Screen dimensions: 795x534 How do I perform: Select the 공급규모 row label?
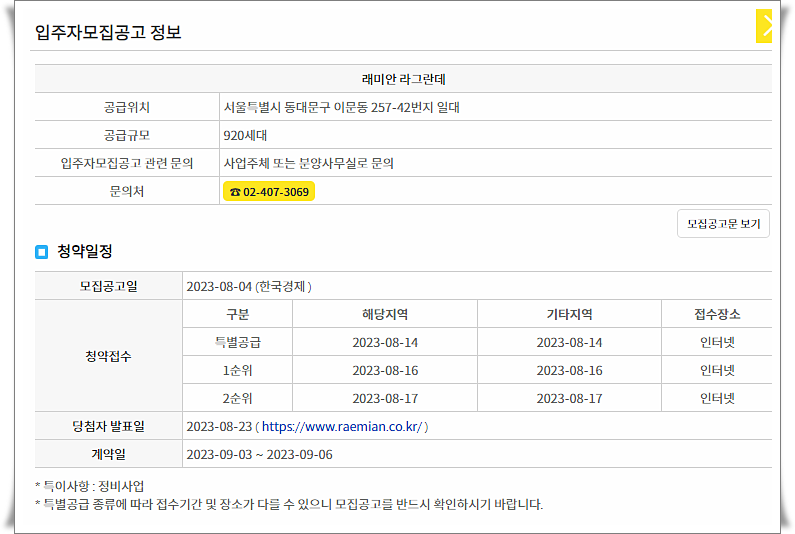point(127,135)
